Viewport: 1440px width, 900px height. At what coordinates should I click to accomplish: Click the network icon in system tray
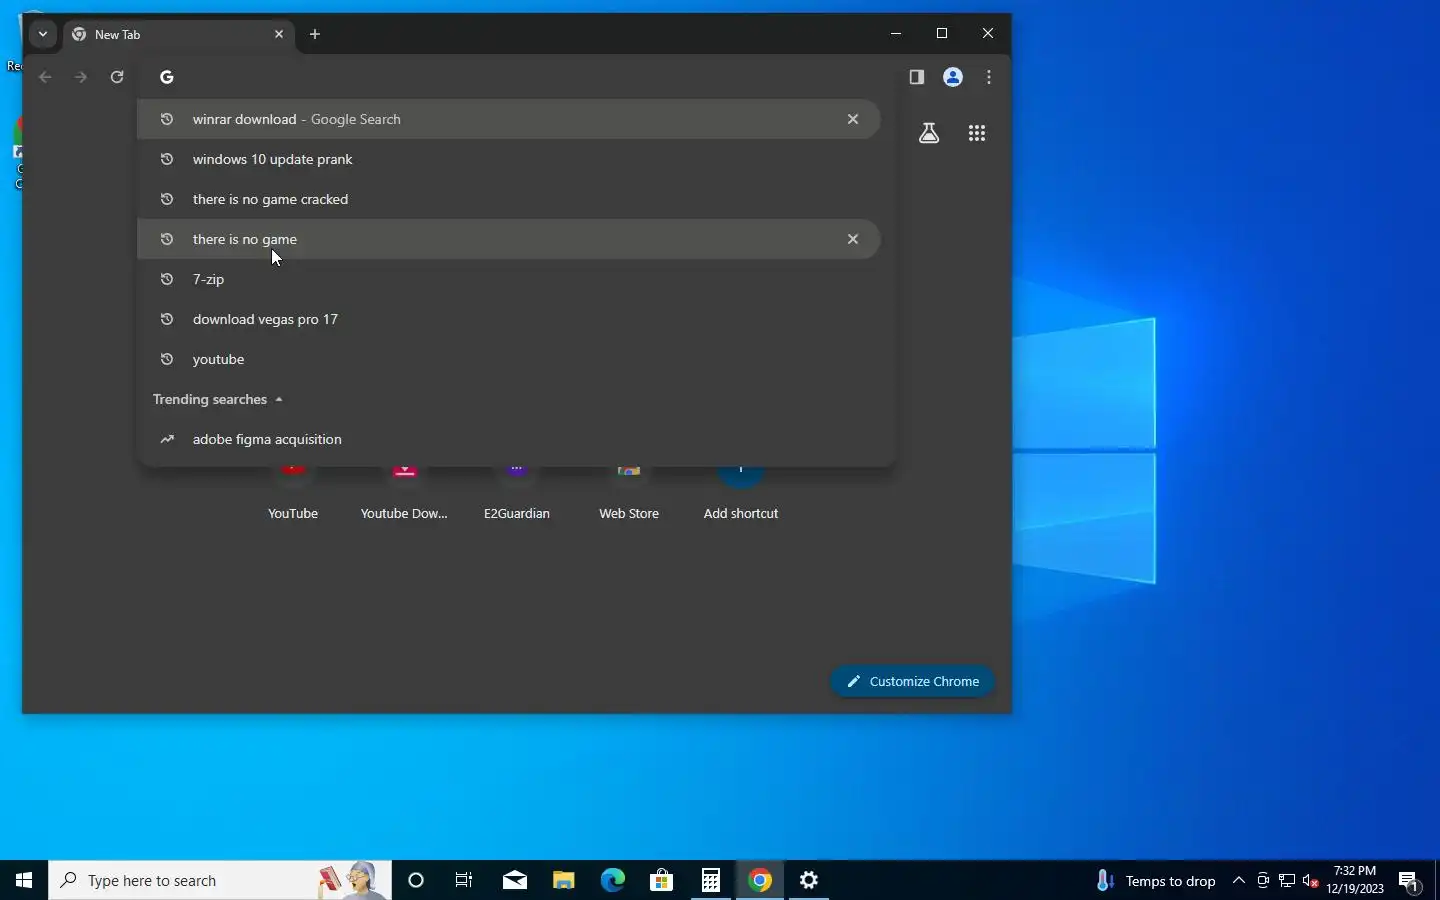click(x=1287, y=880)
